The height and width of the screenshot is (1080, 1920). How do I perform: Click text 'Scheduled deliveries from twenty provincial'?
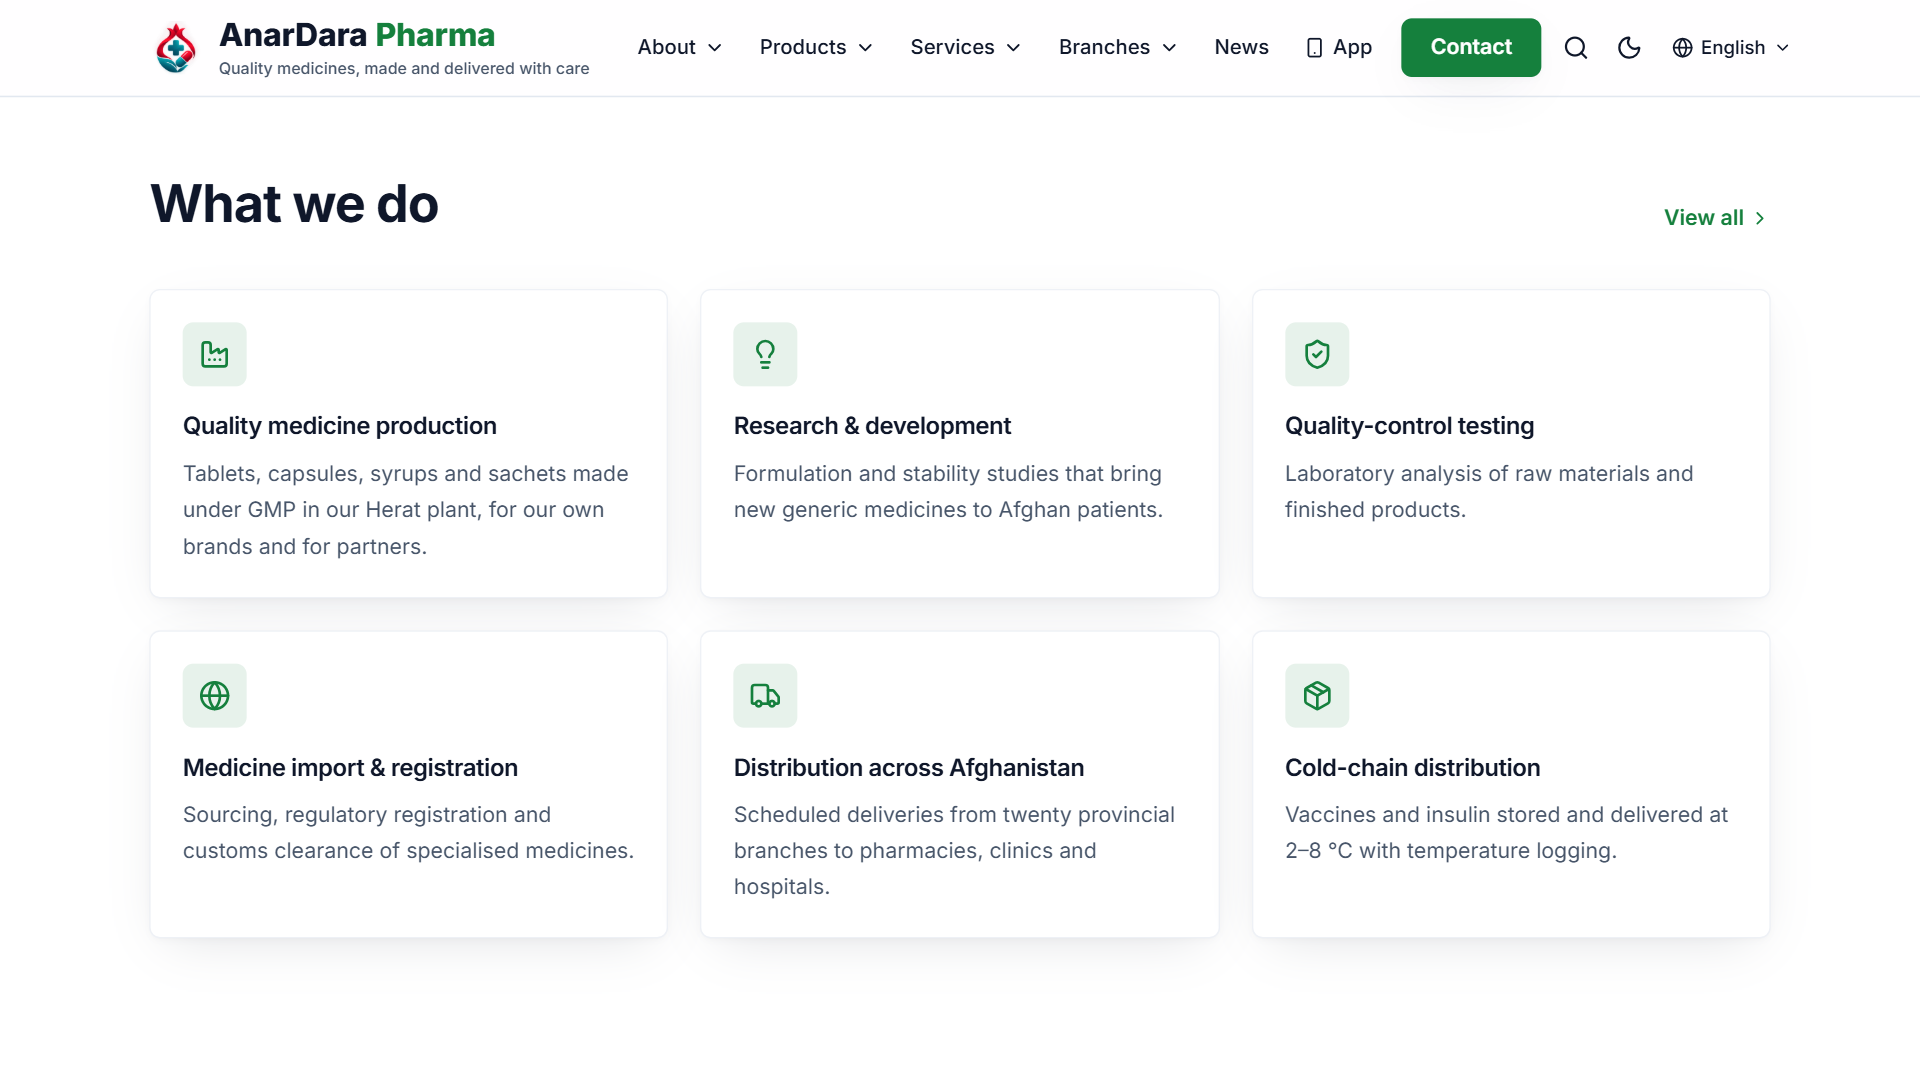click(954, 815)
